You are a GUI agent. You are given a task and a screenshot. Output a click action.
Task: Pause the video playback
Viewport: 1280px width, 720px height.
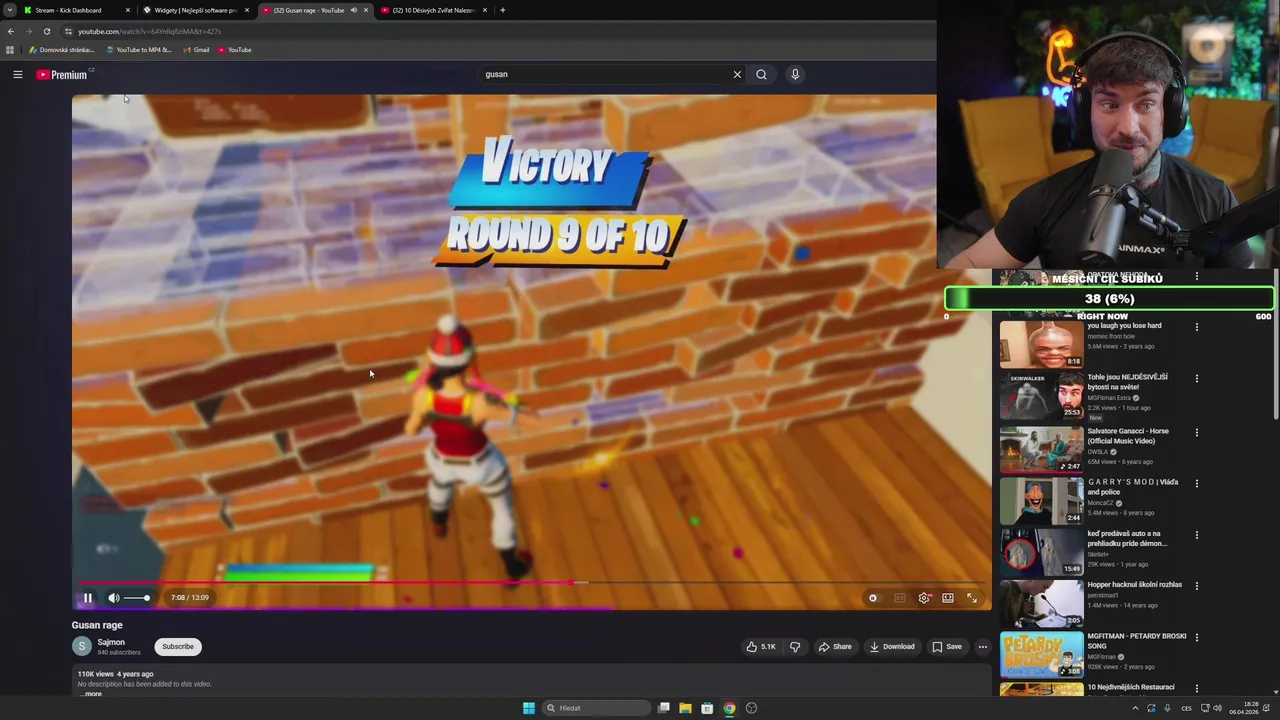tap(87, 598)
